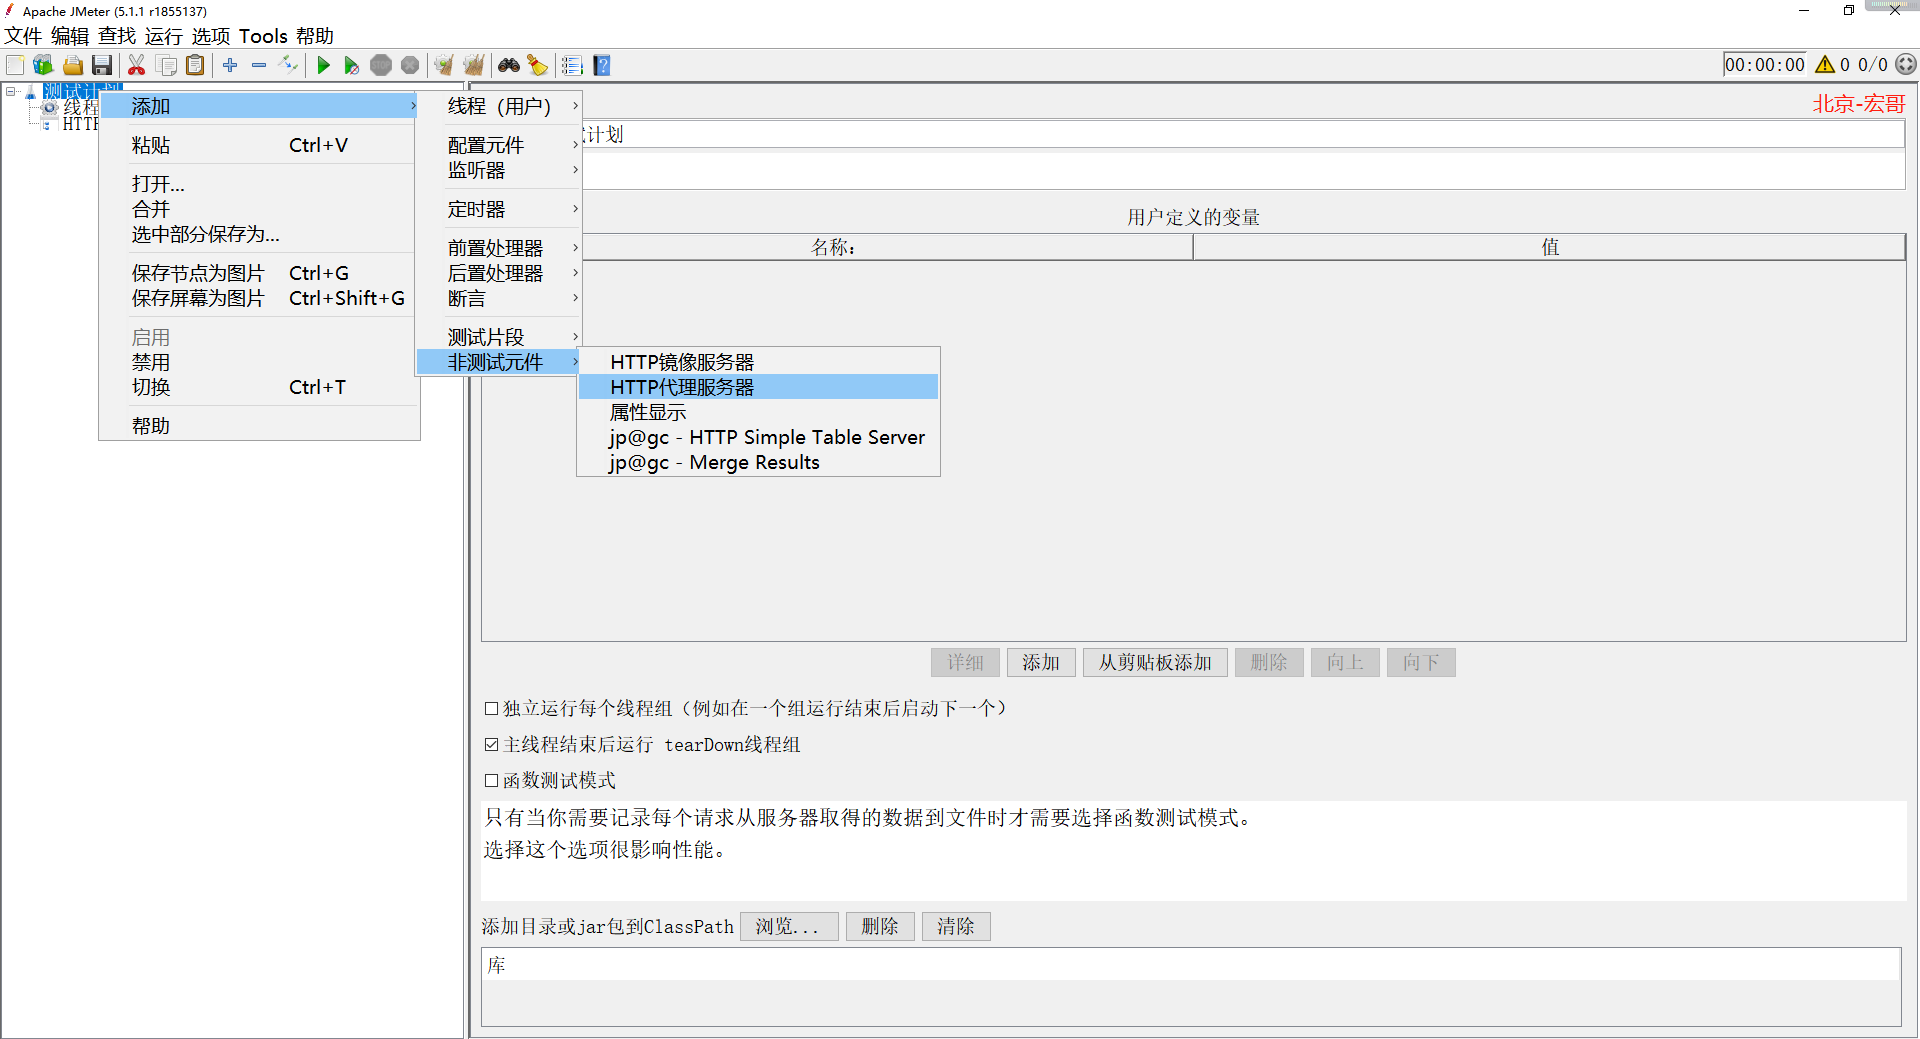Expand the 配置元件 submenu

(499, 145)
